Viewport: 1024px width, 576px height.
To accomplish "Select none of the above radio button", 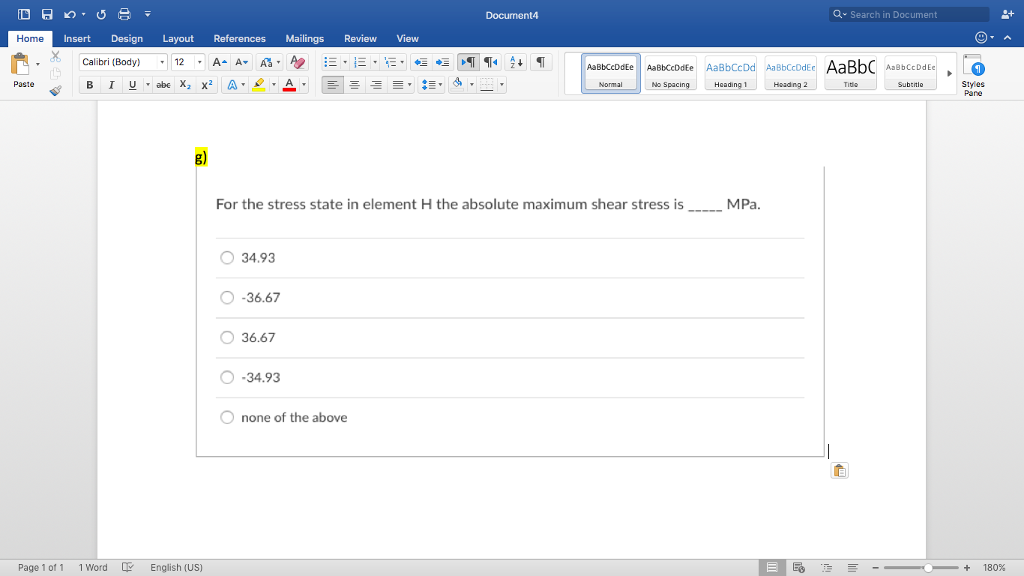I will tap(227, 417).
